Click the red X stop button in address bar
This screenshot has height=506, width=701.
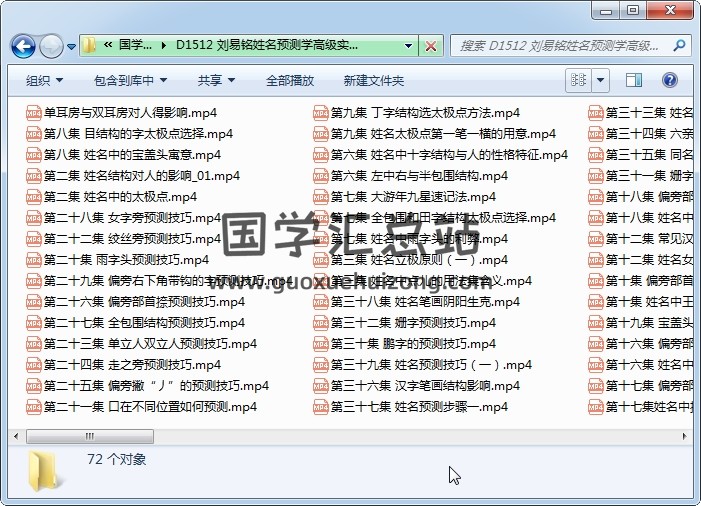click(431, 46)
